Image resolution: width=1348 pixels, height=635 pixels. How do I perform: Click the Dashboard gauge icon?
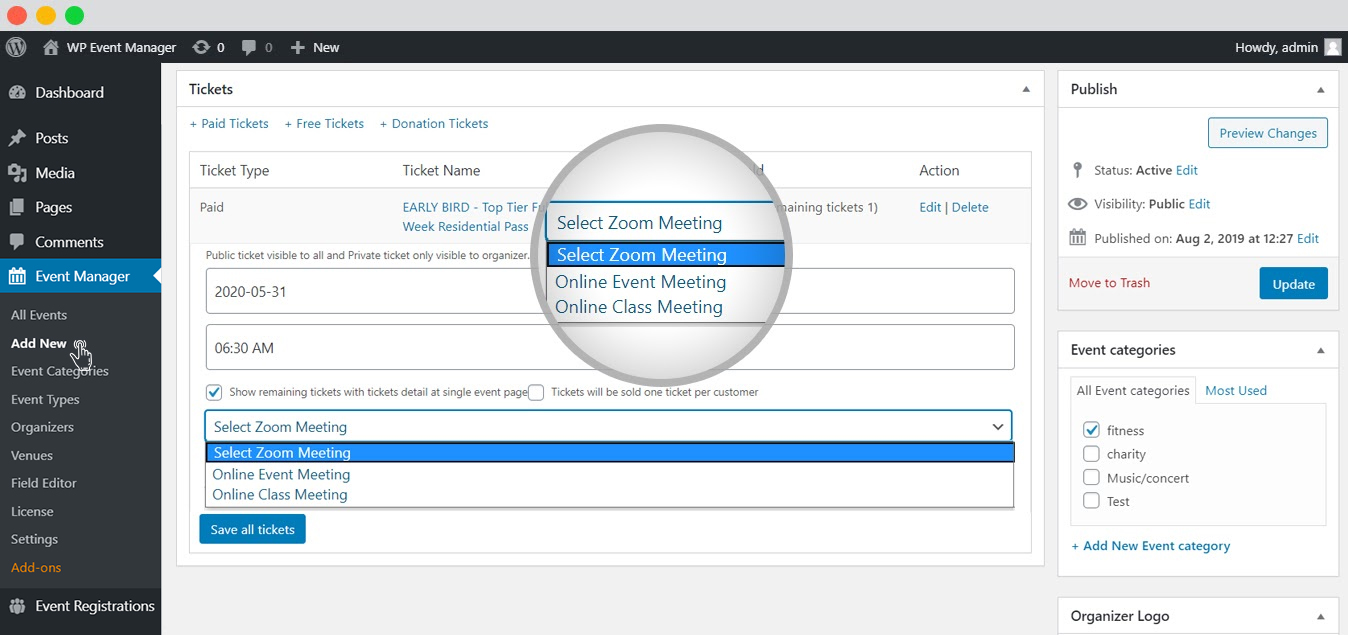click(17, 93)
